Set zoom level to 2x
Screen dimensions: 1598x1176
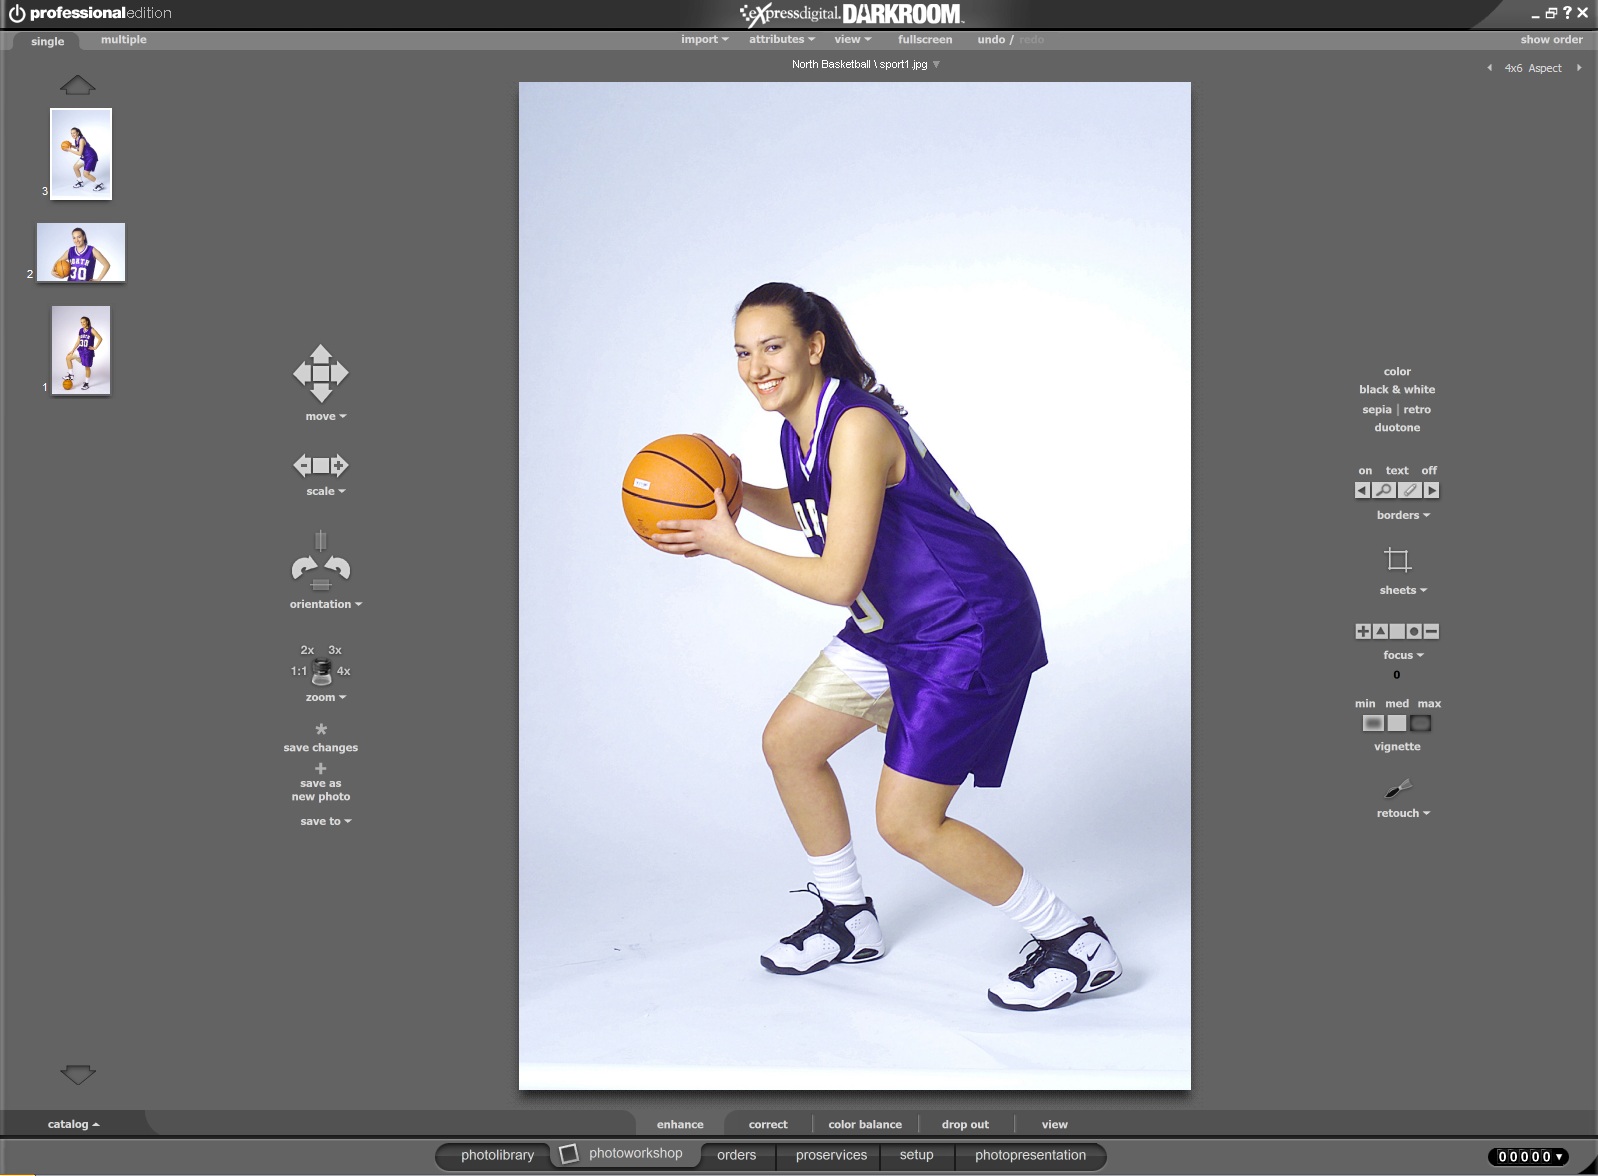[307, 650]
